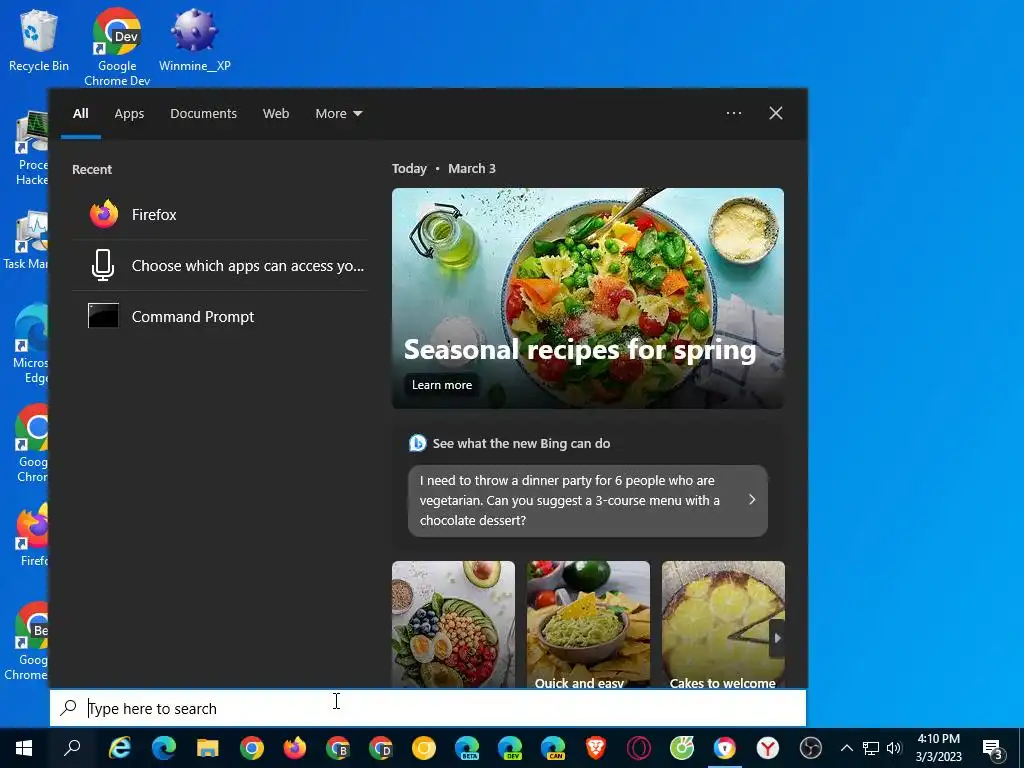Show hidden system tray icons

846,748
